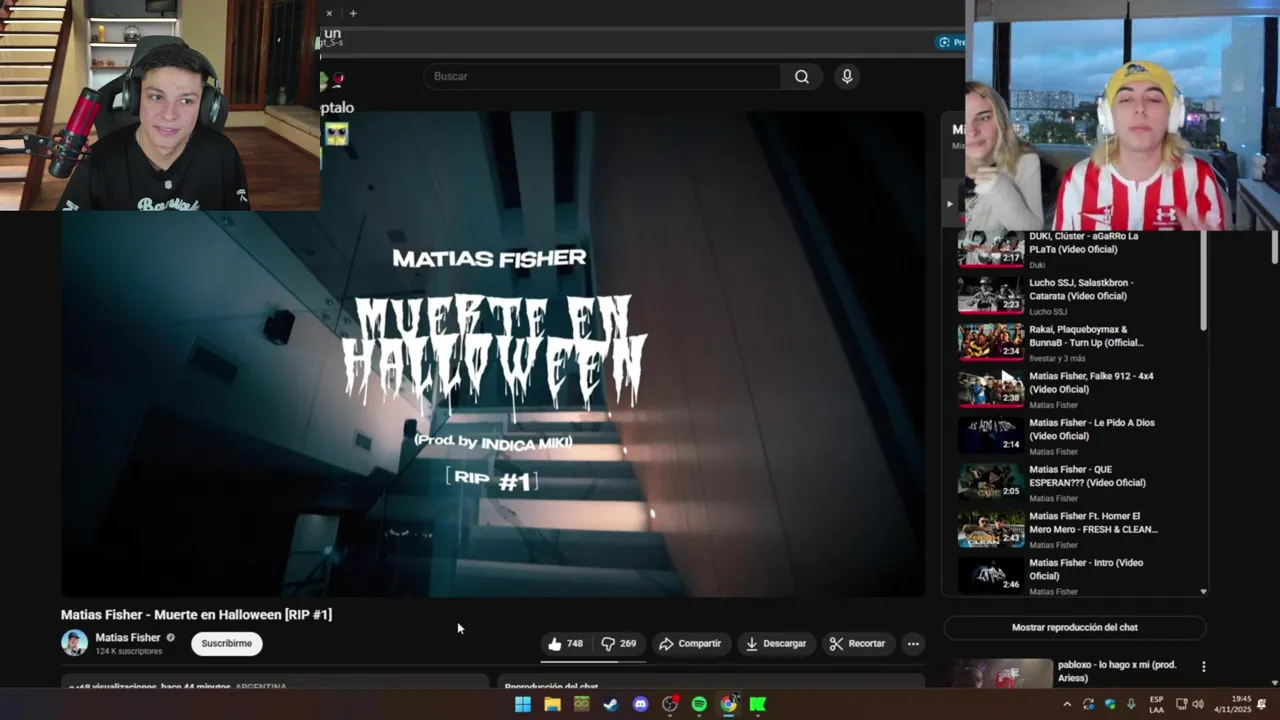The width and height of the screenshot is (1280, 720).
Task: Click the system tray microphone icon
Action: click(1131, 704)
